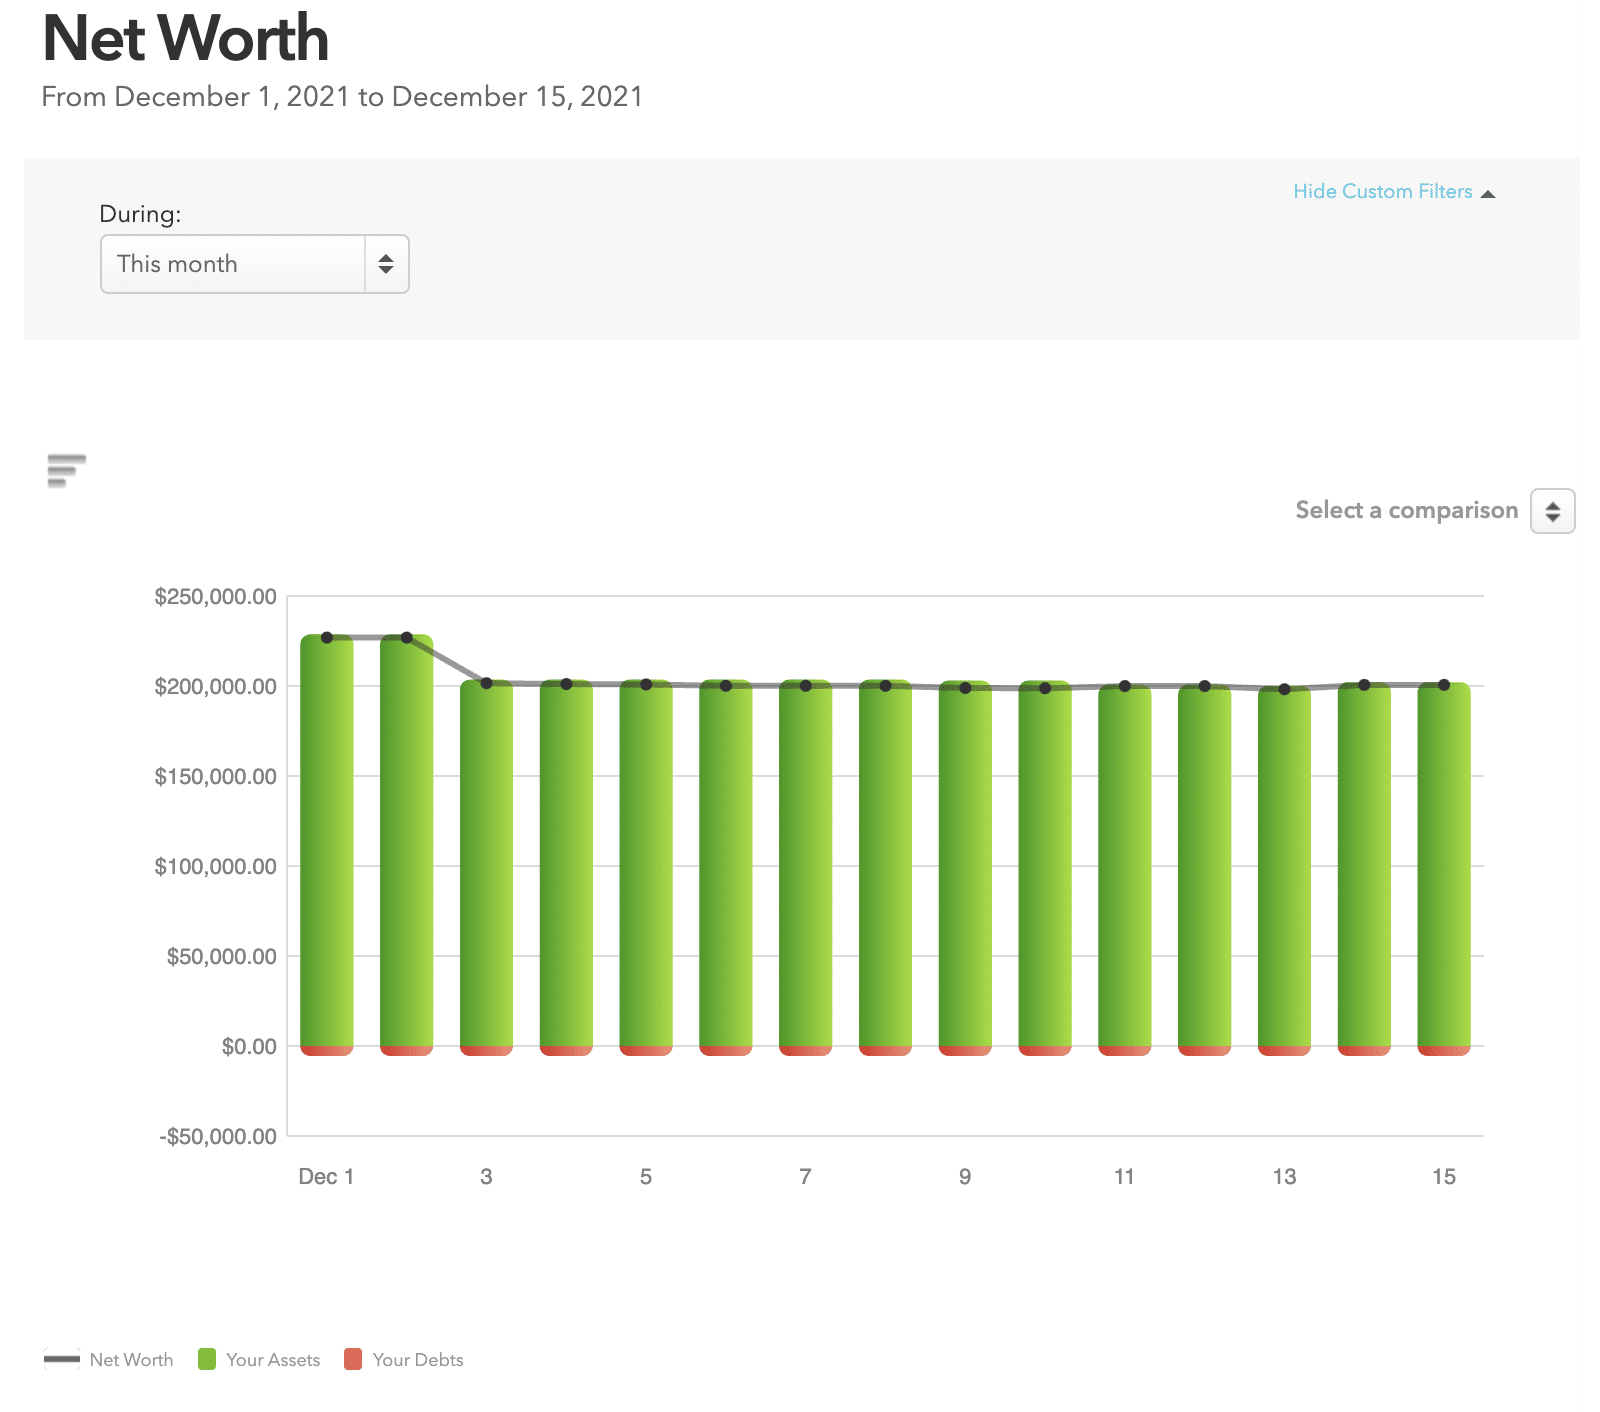Click the green Your Assets legend swatch
Screen dimensions: 1600x1412
[207, 1359]
